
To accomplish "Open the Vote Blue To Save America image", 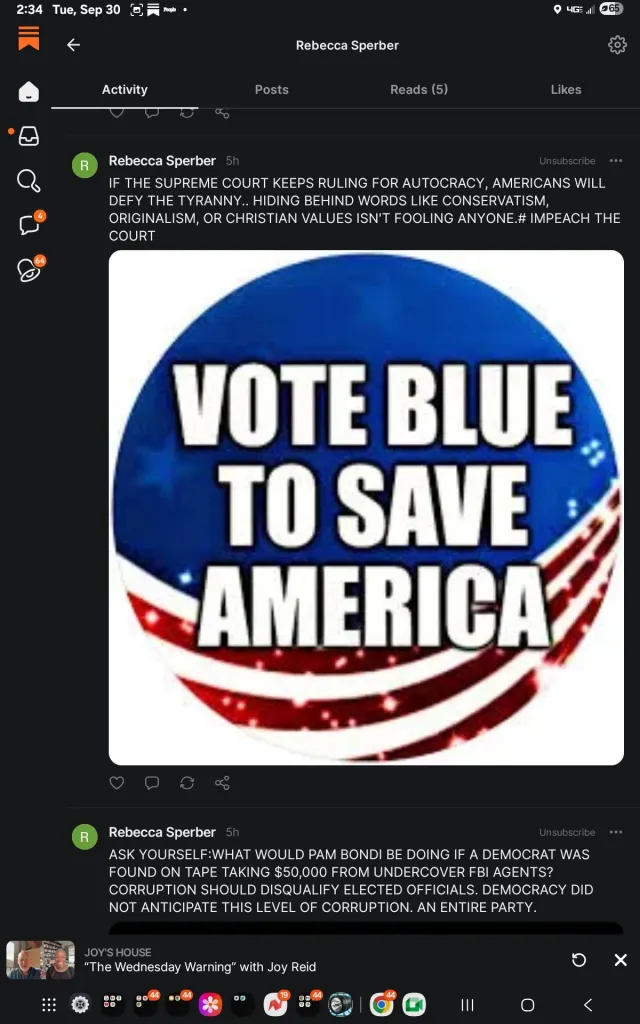I will (x=366, y=507).
